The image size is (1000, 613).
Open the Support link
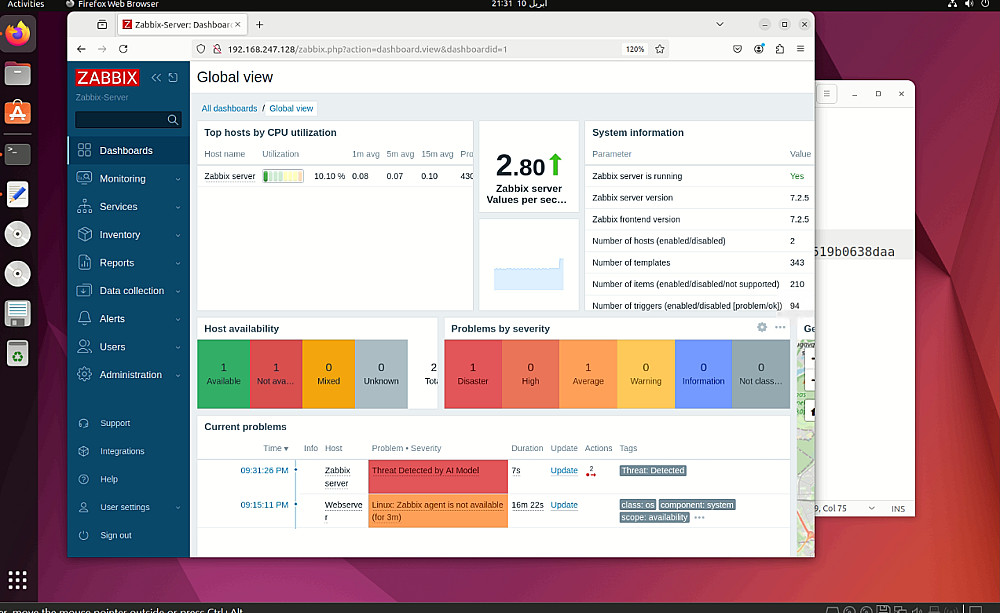tap(115, 423)
